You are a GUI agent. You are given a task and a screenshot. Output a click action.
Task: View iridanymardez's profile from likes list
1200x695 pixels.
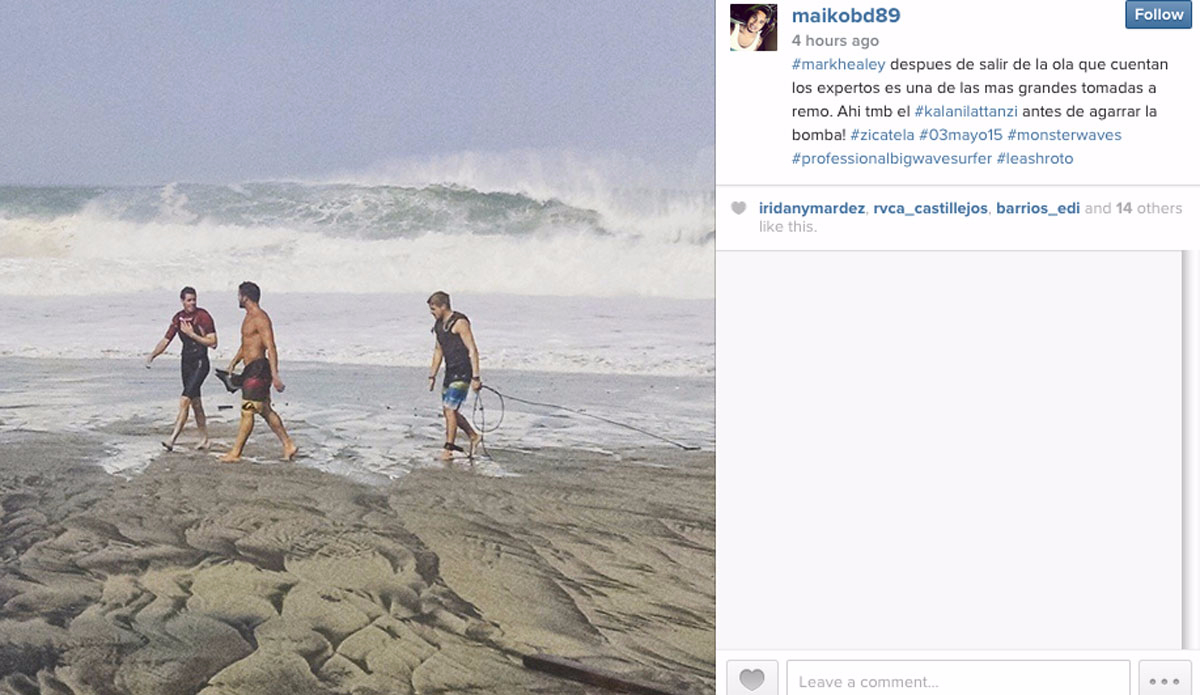tap(811, 208)
